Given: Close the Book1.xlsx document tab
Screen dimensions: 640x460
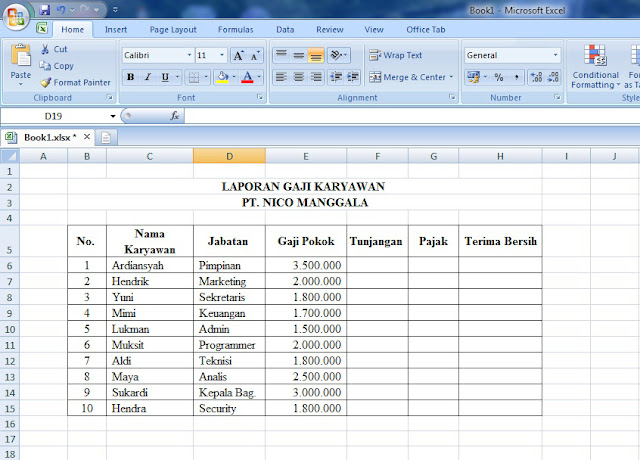Looking at the screenshot, I should pos(87,137).
